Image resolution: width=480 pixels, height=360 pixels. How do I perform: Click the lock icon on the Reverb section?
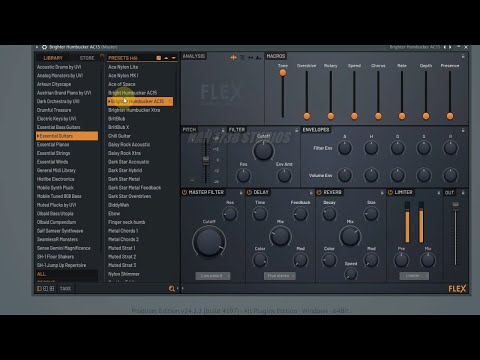click(382, 193)
